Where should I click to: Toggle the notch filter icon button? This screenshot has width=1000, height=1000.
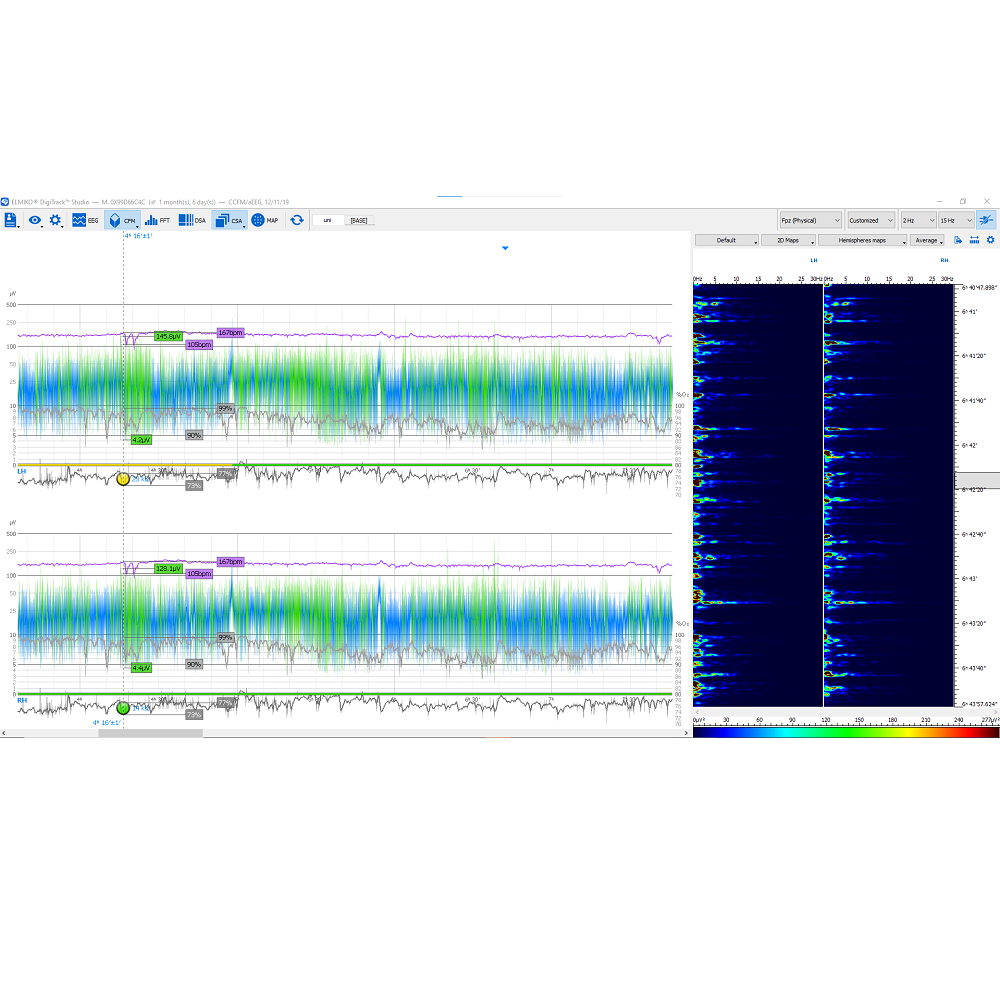[x=987, y=220]
